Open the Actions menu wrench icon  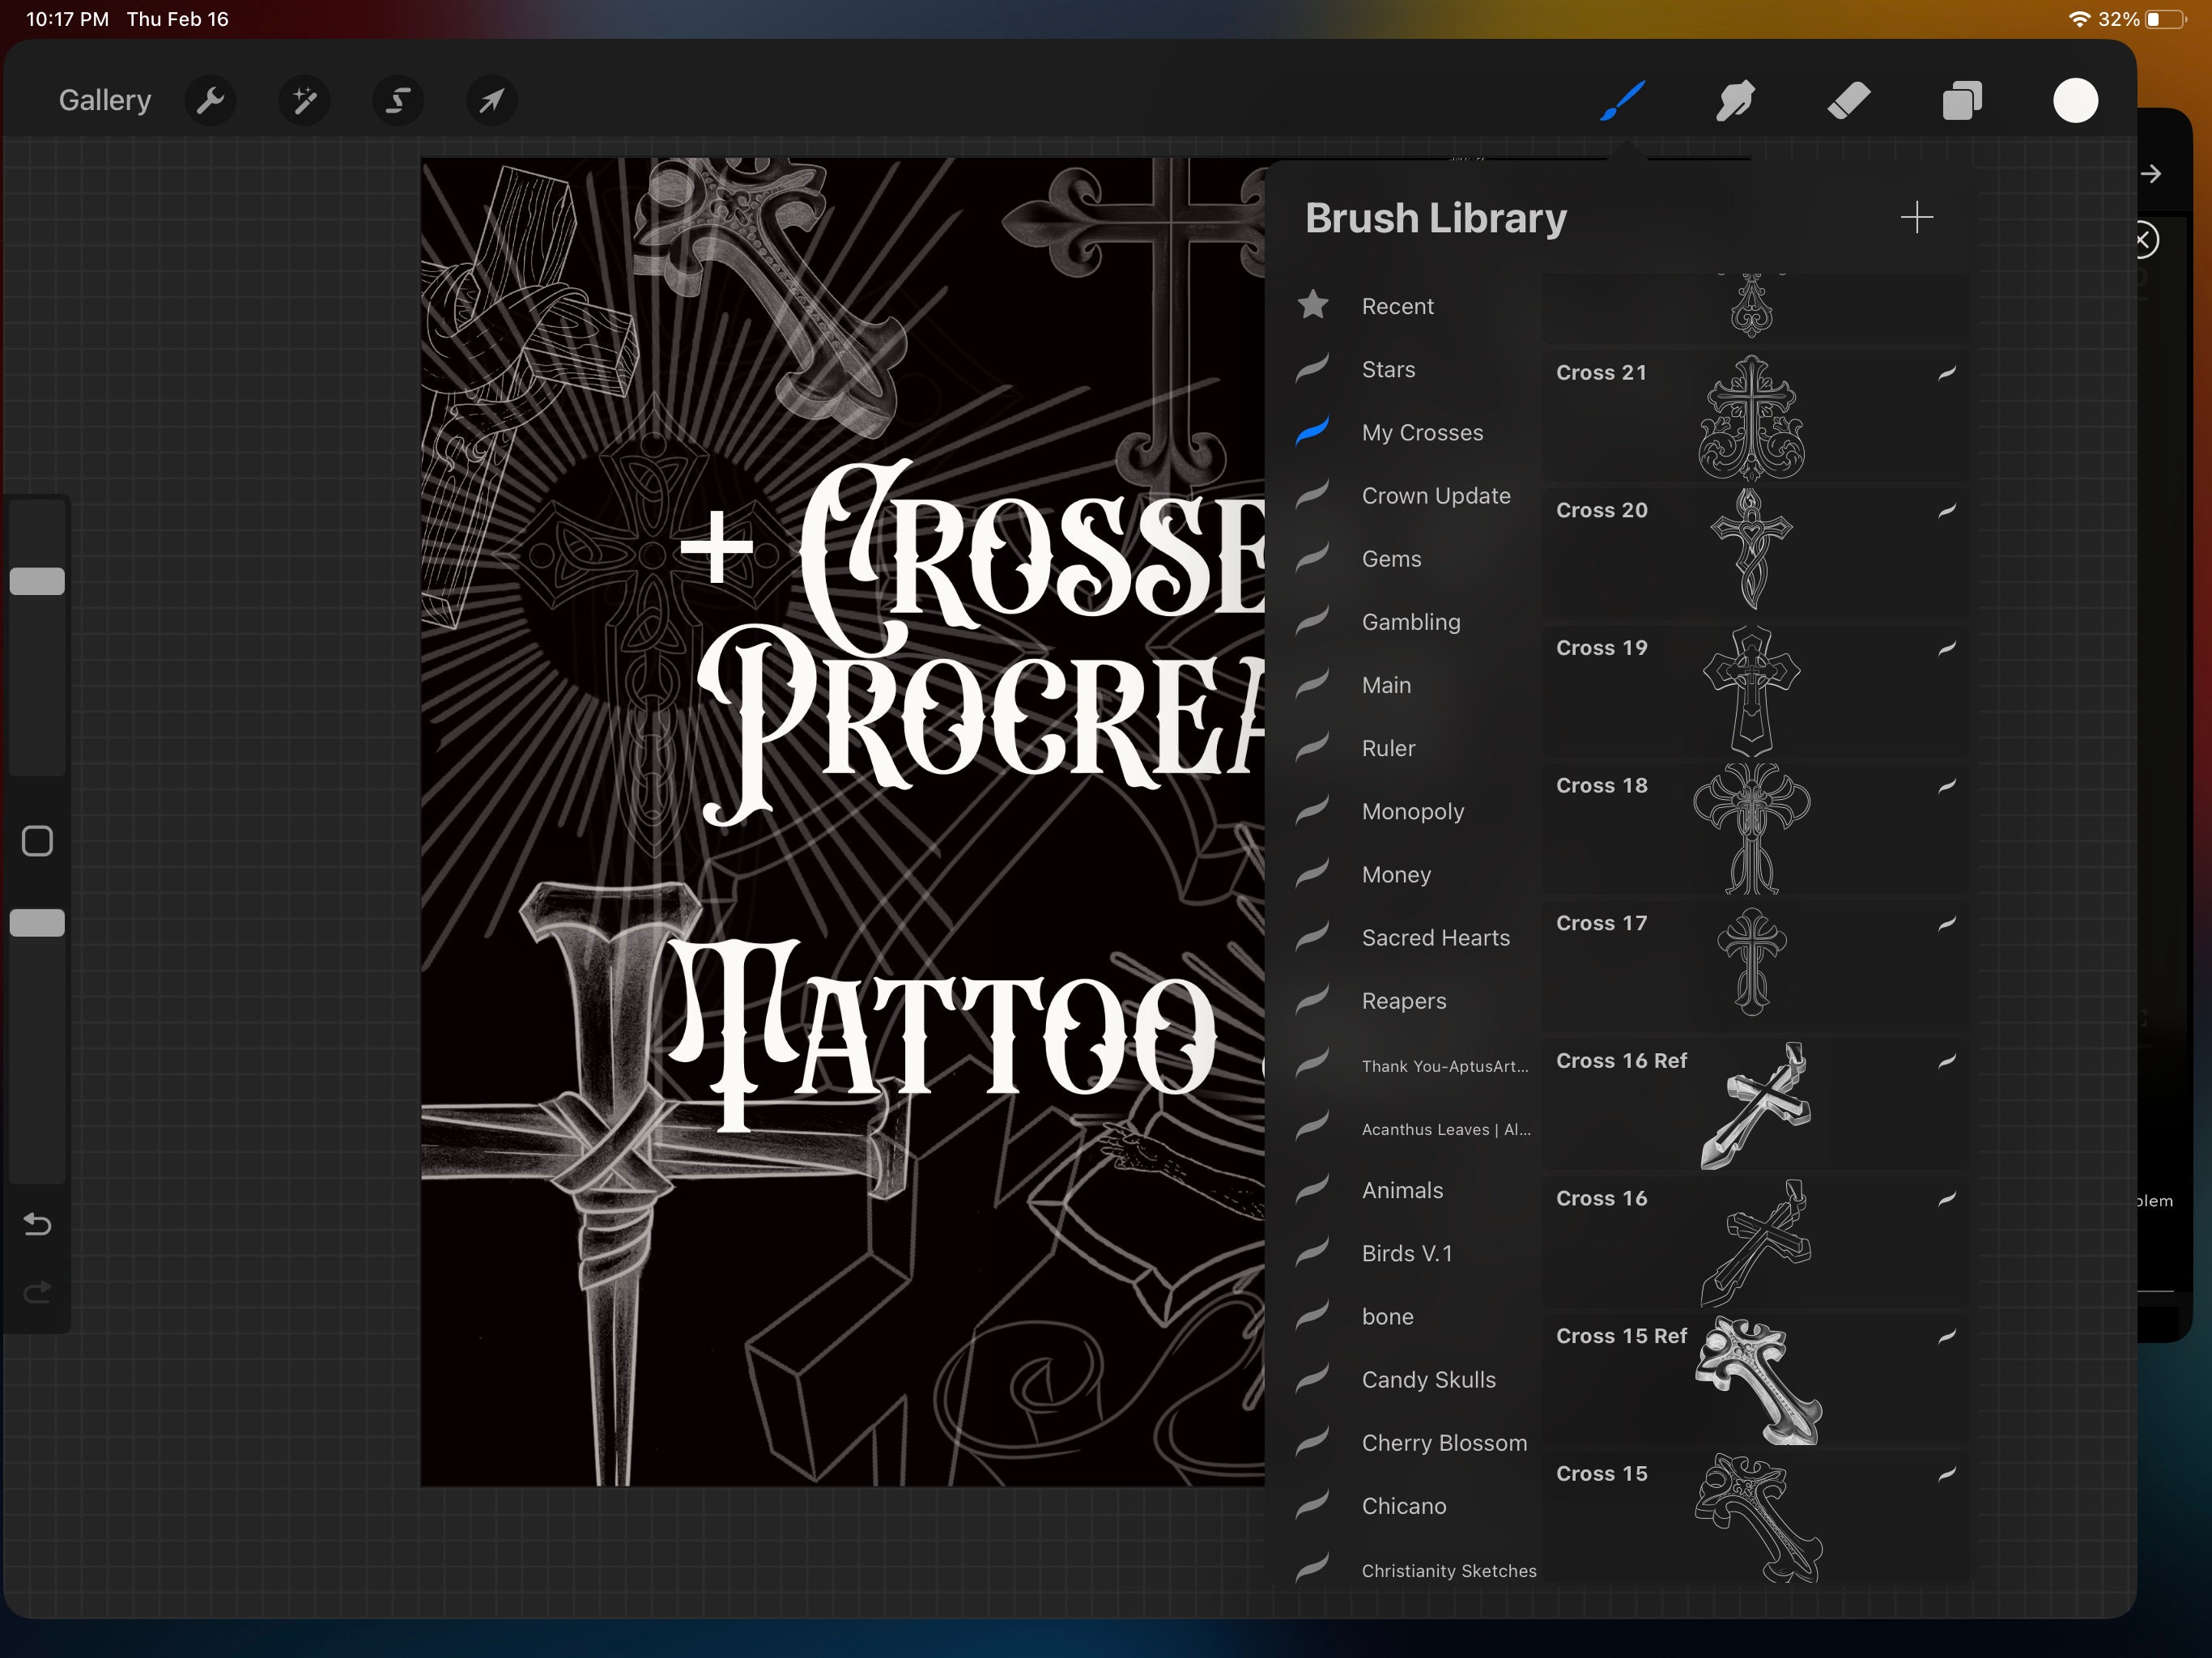click(211, 100)
